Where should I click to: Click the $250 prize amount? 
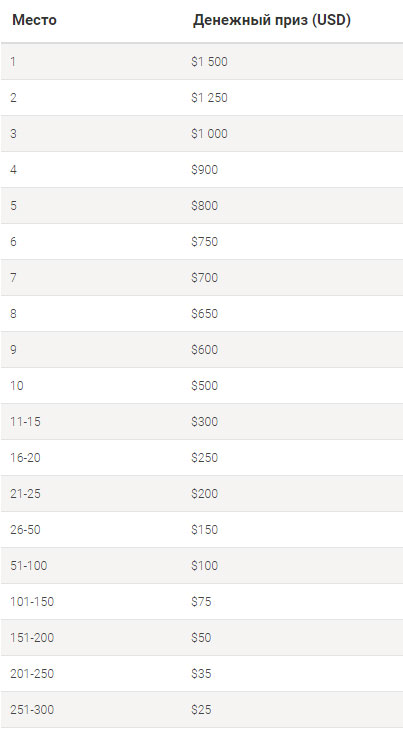pyautogui.click(x=205, y=458)
